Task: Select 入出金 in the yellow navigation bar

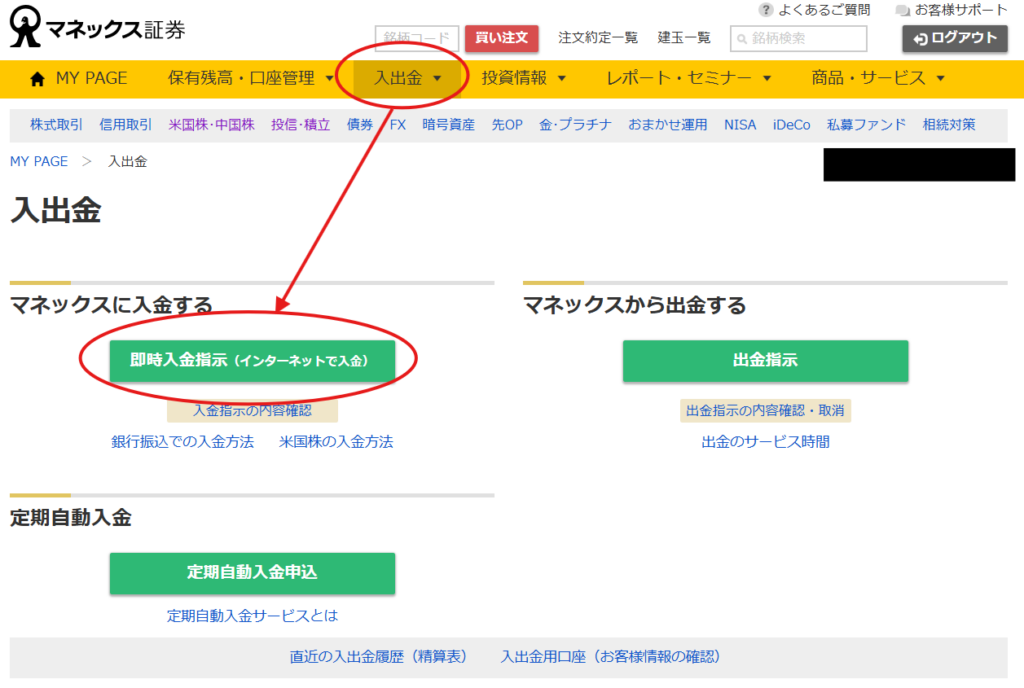Action: click(x=408, y=78)
